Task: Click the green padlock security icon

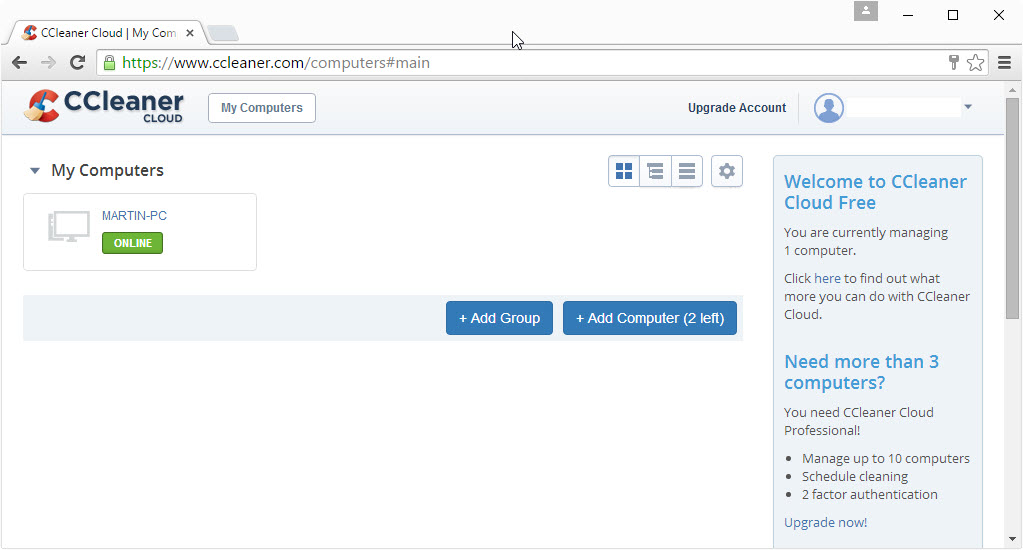Action: [x=110, y=63]
